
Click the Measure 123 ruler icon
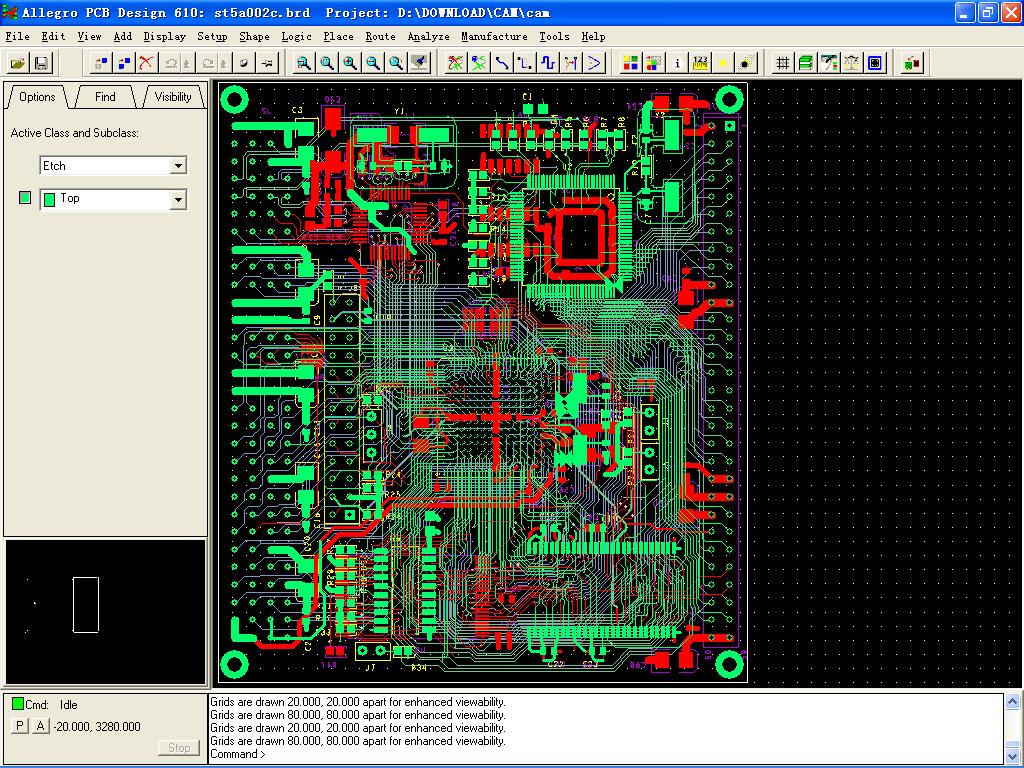(700, 63)
